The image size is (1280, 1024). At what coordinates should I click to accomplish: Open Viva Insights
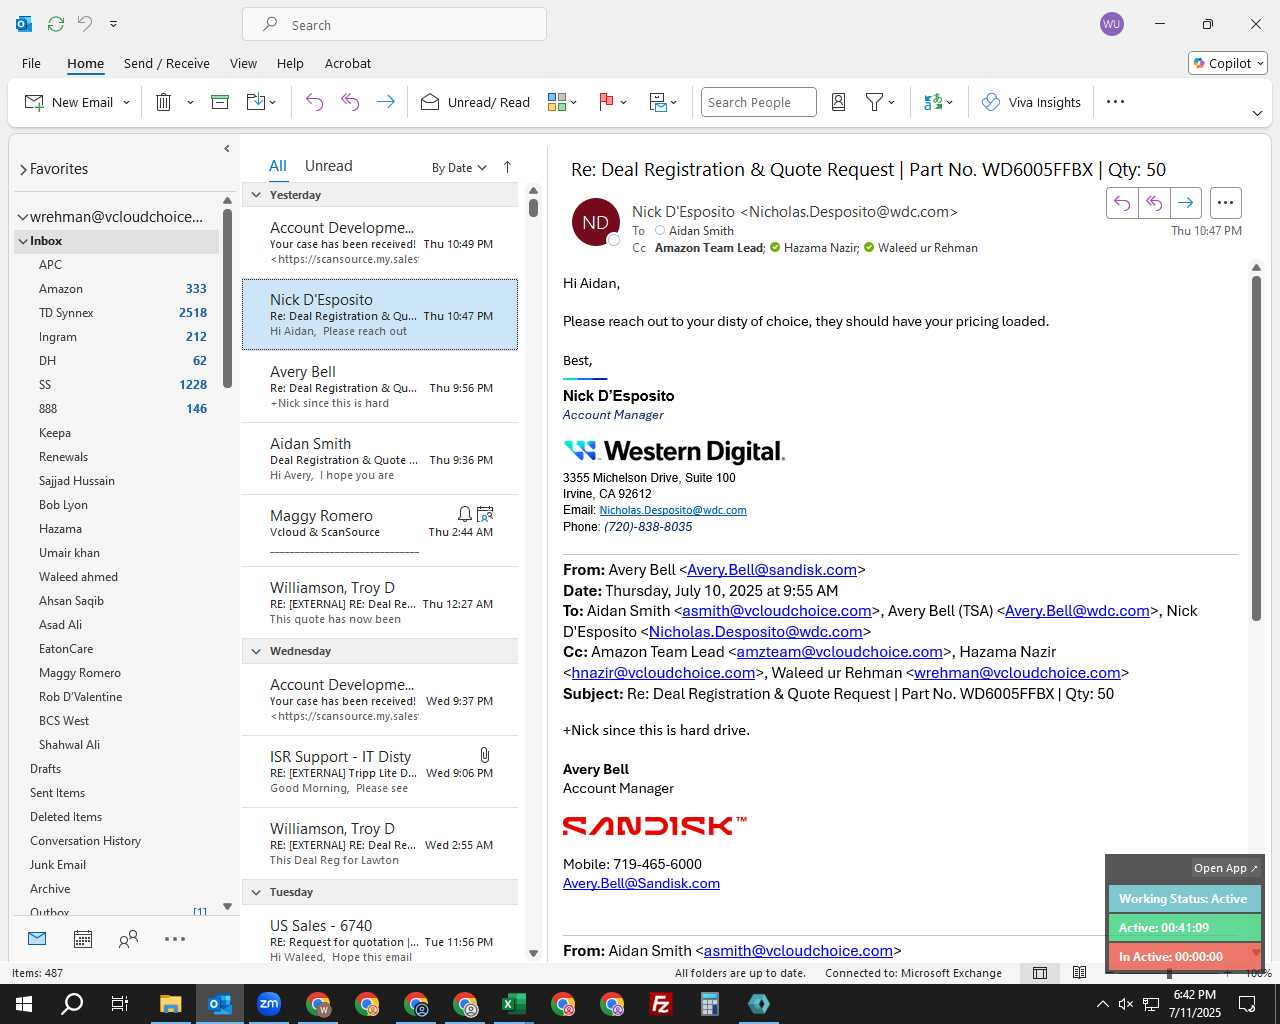click(x=1031, y=102)
